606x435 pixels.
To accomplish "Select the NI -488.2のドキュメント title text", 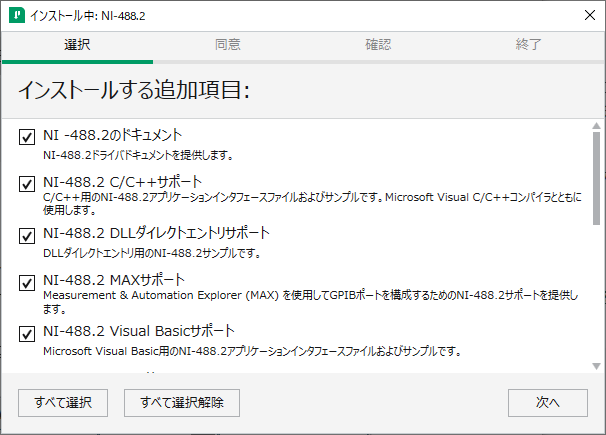I will click(x=112, y=135).
